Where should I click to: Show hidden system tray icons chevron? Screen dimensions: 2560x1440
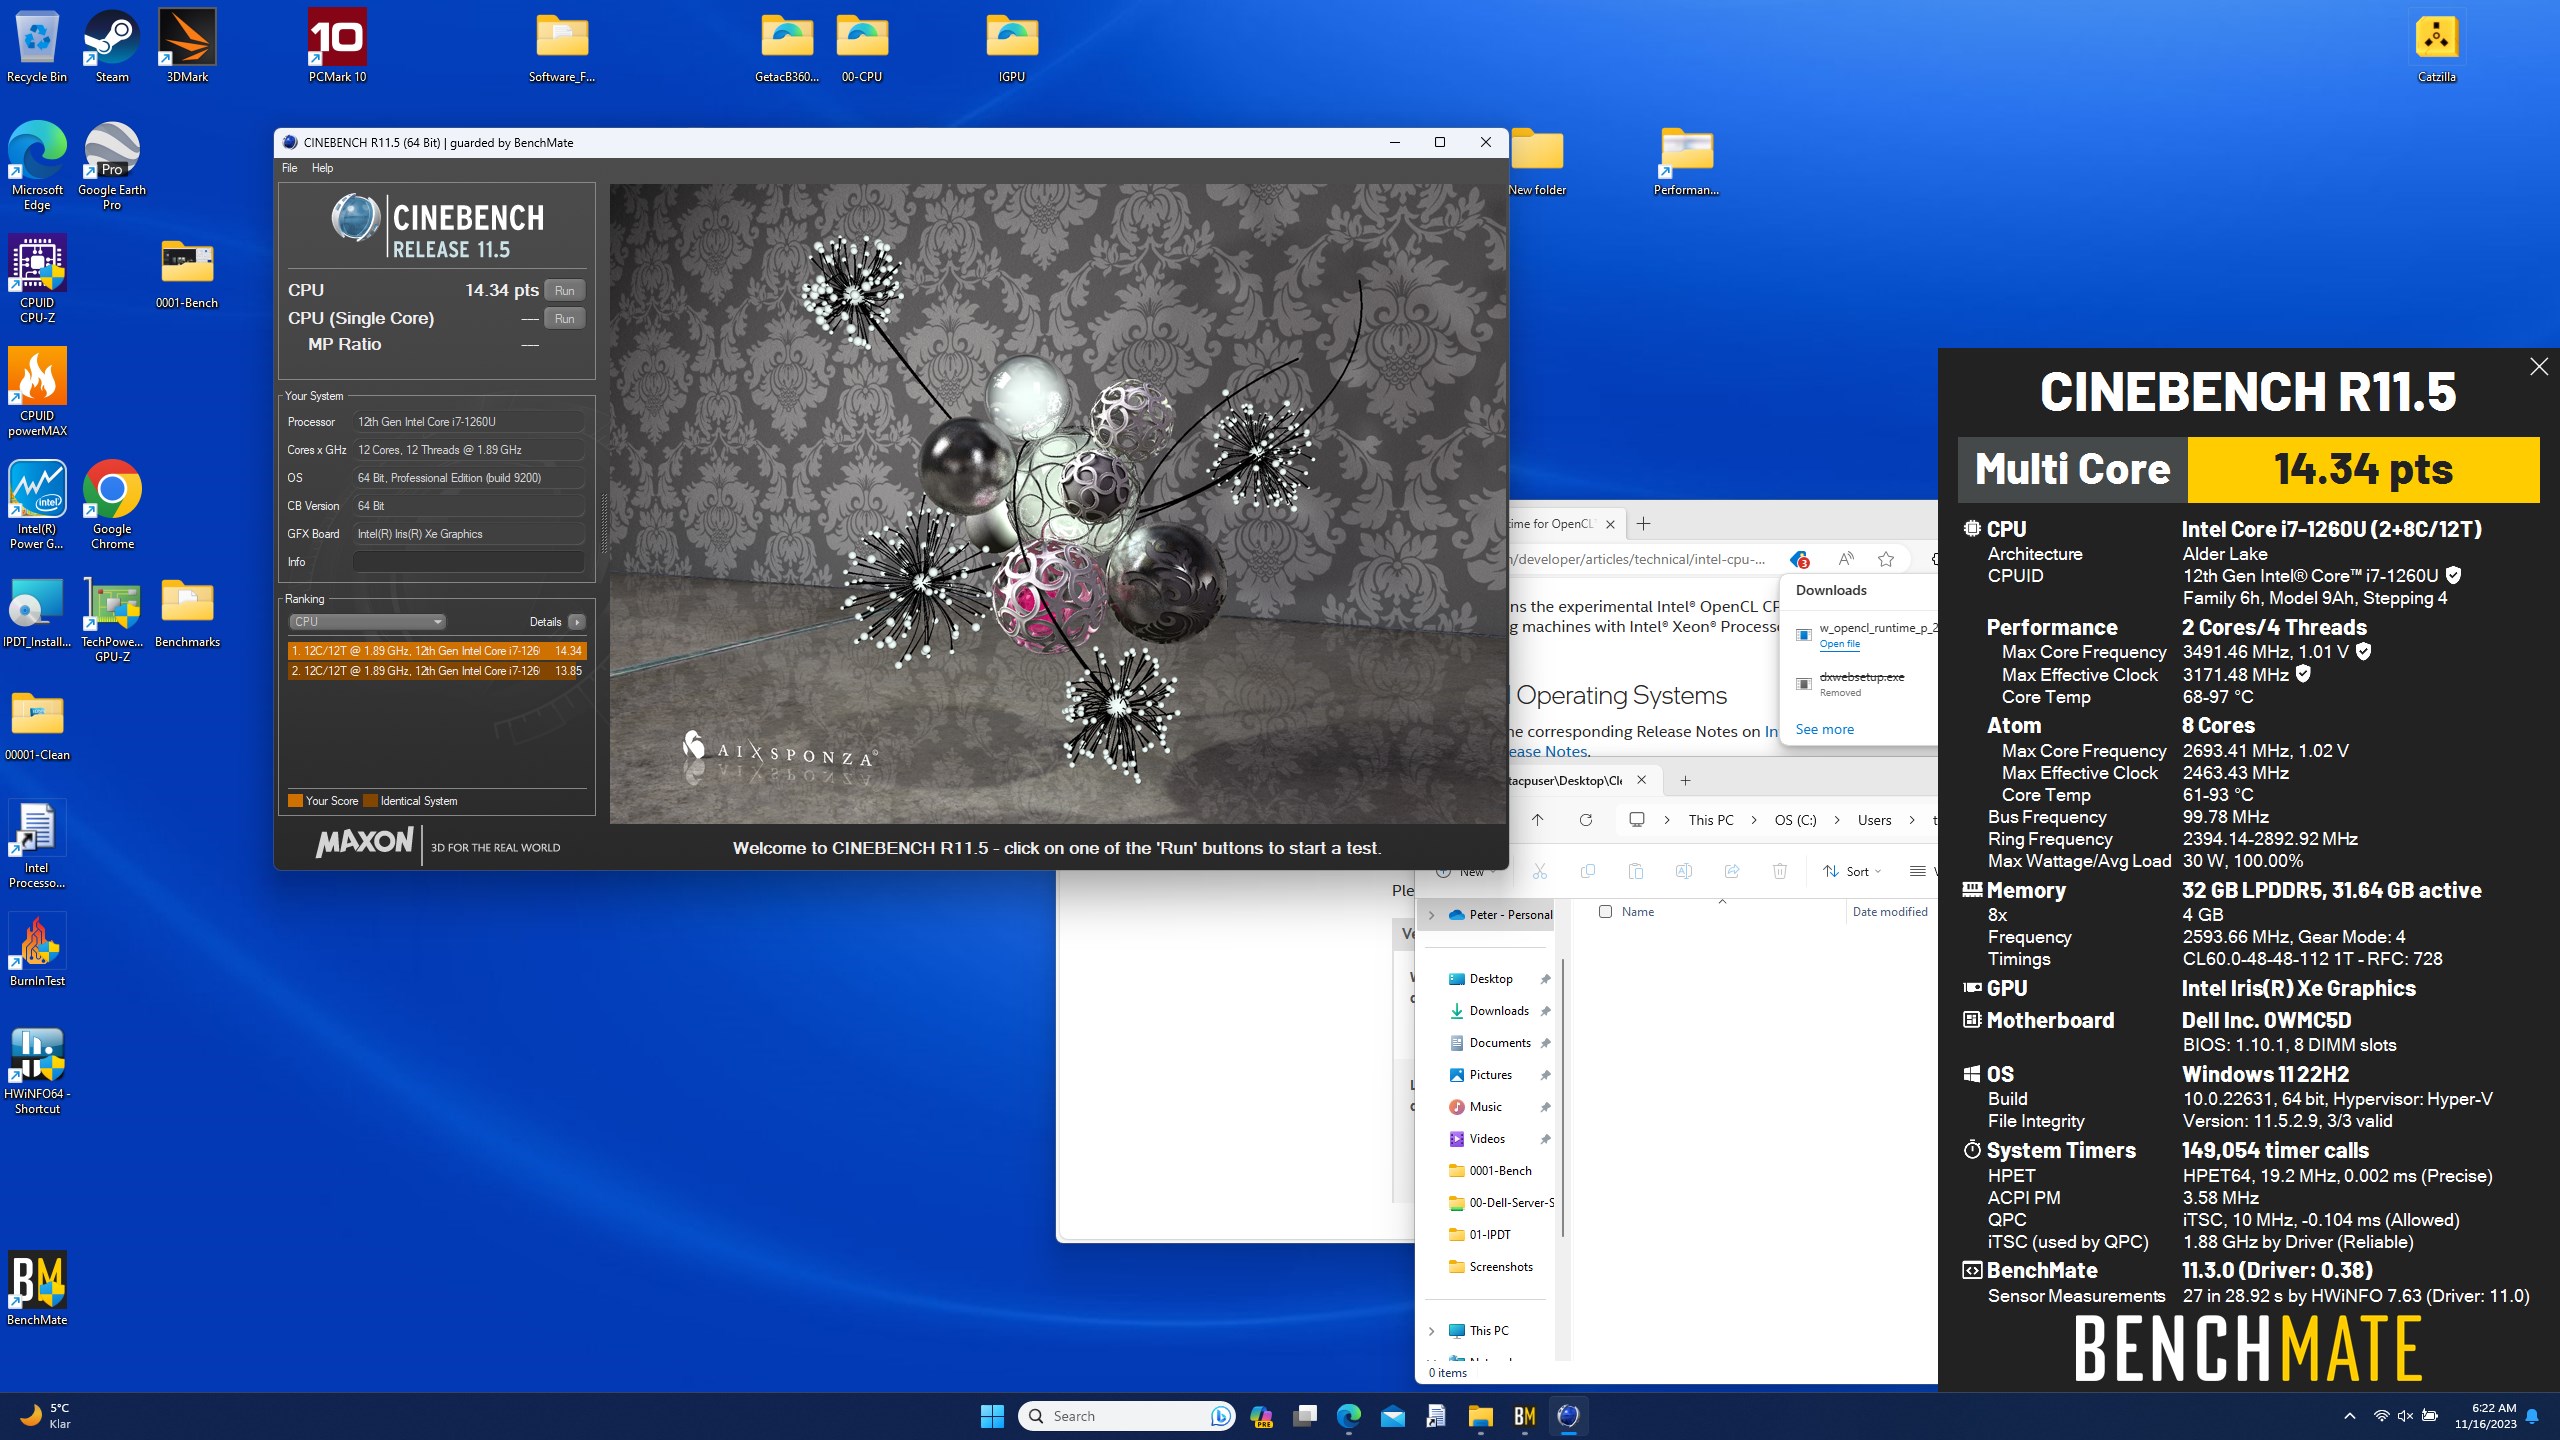[x=2350, y=1416]
